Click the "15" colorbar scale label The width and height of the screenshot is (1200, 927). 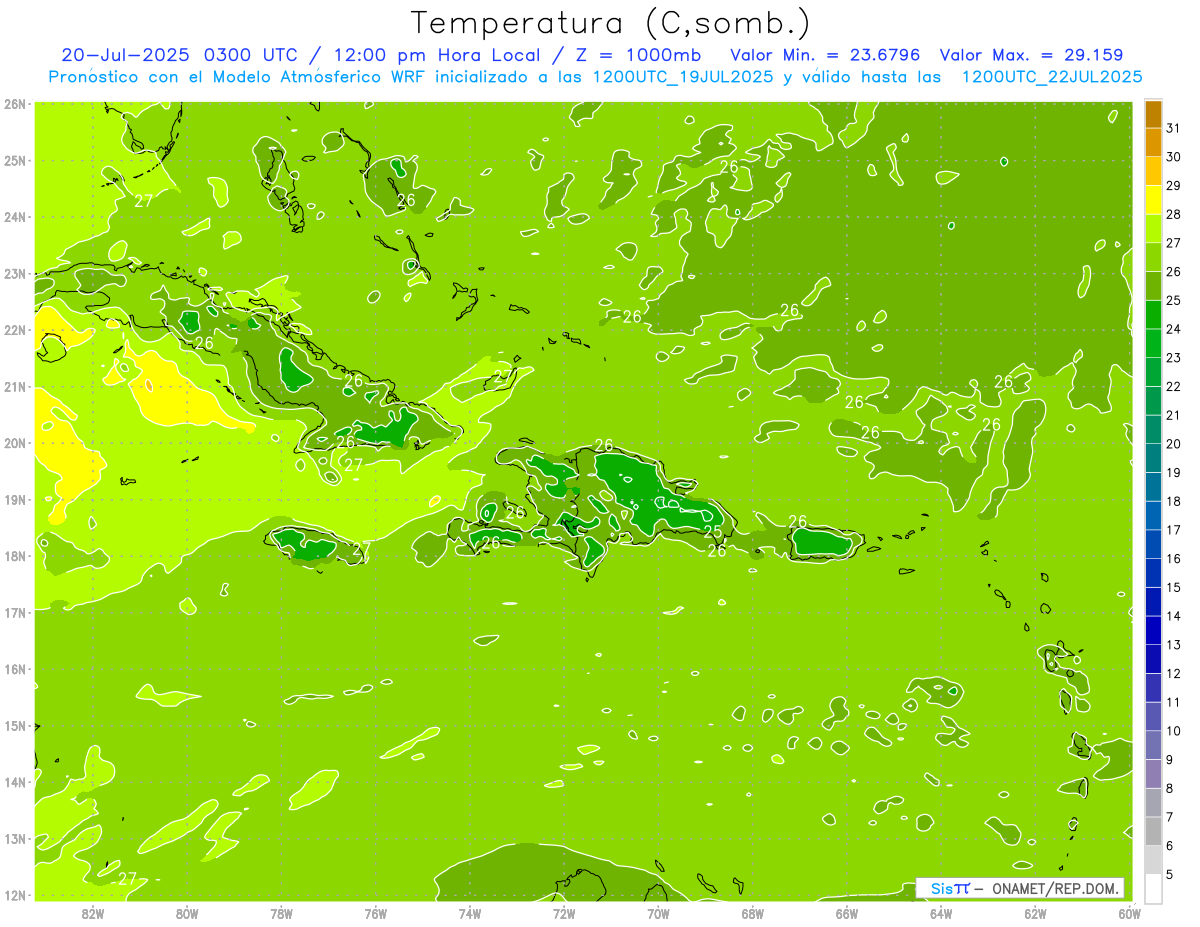pyautogui.click(x=1173, y=587)
